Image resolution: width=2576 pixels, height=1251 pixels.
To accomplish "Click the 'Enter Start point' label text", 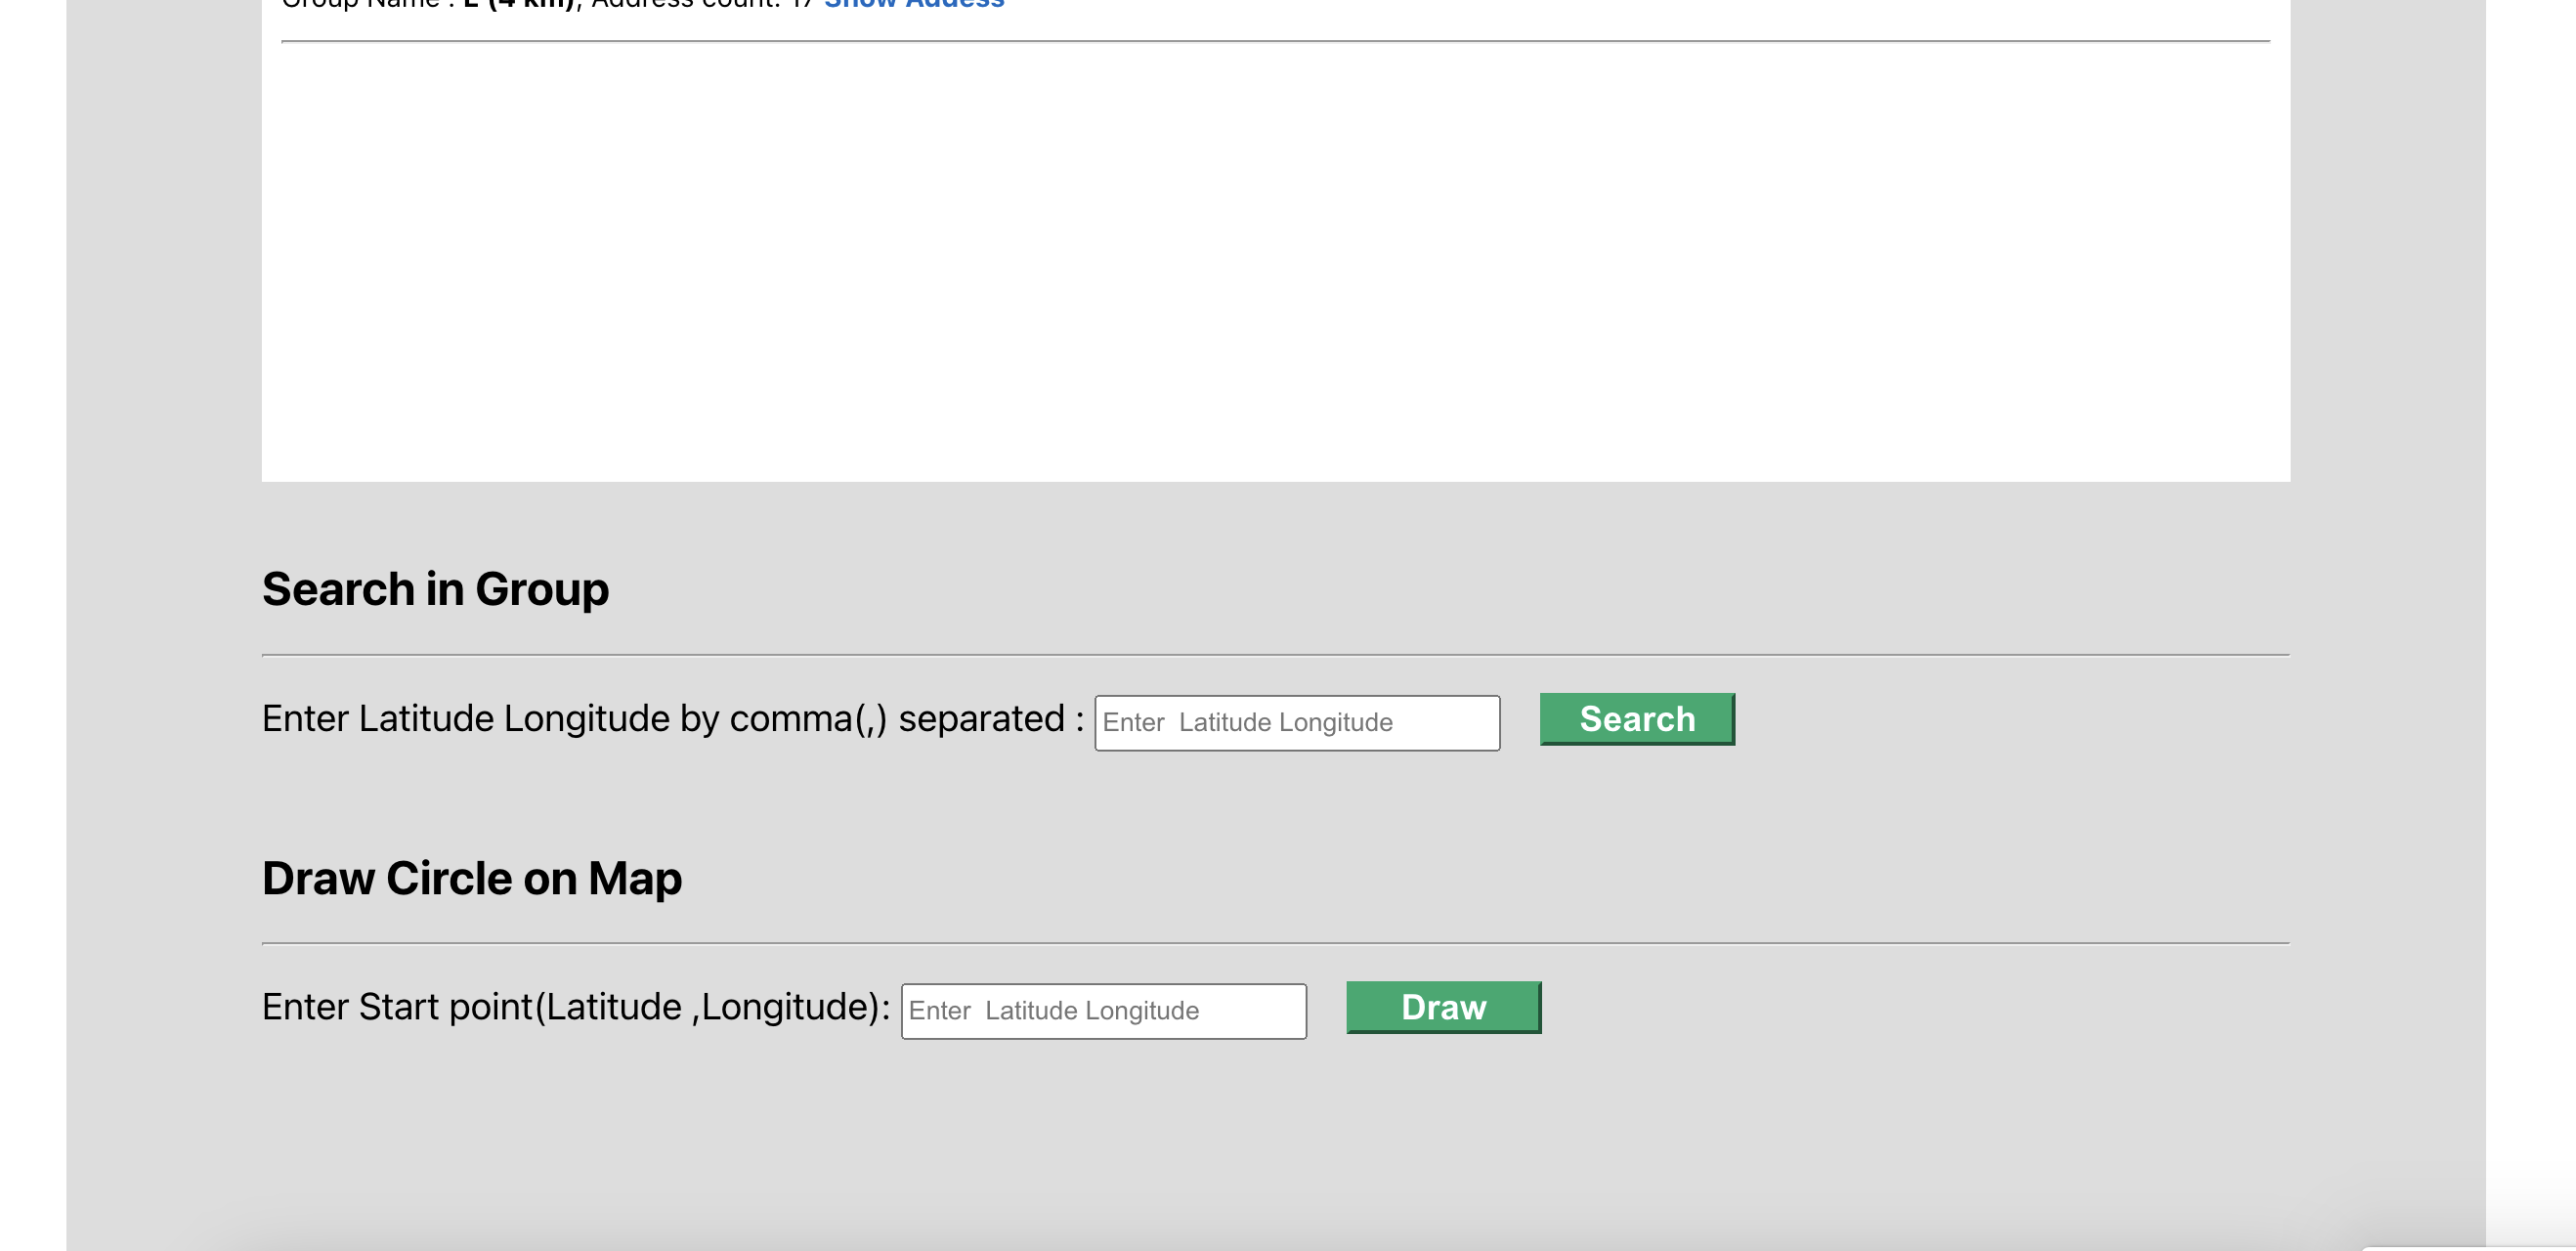I will click(x=575, y=1007).
